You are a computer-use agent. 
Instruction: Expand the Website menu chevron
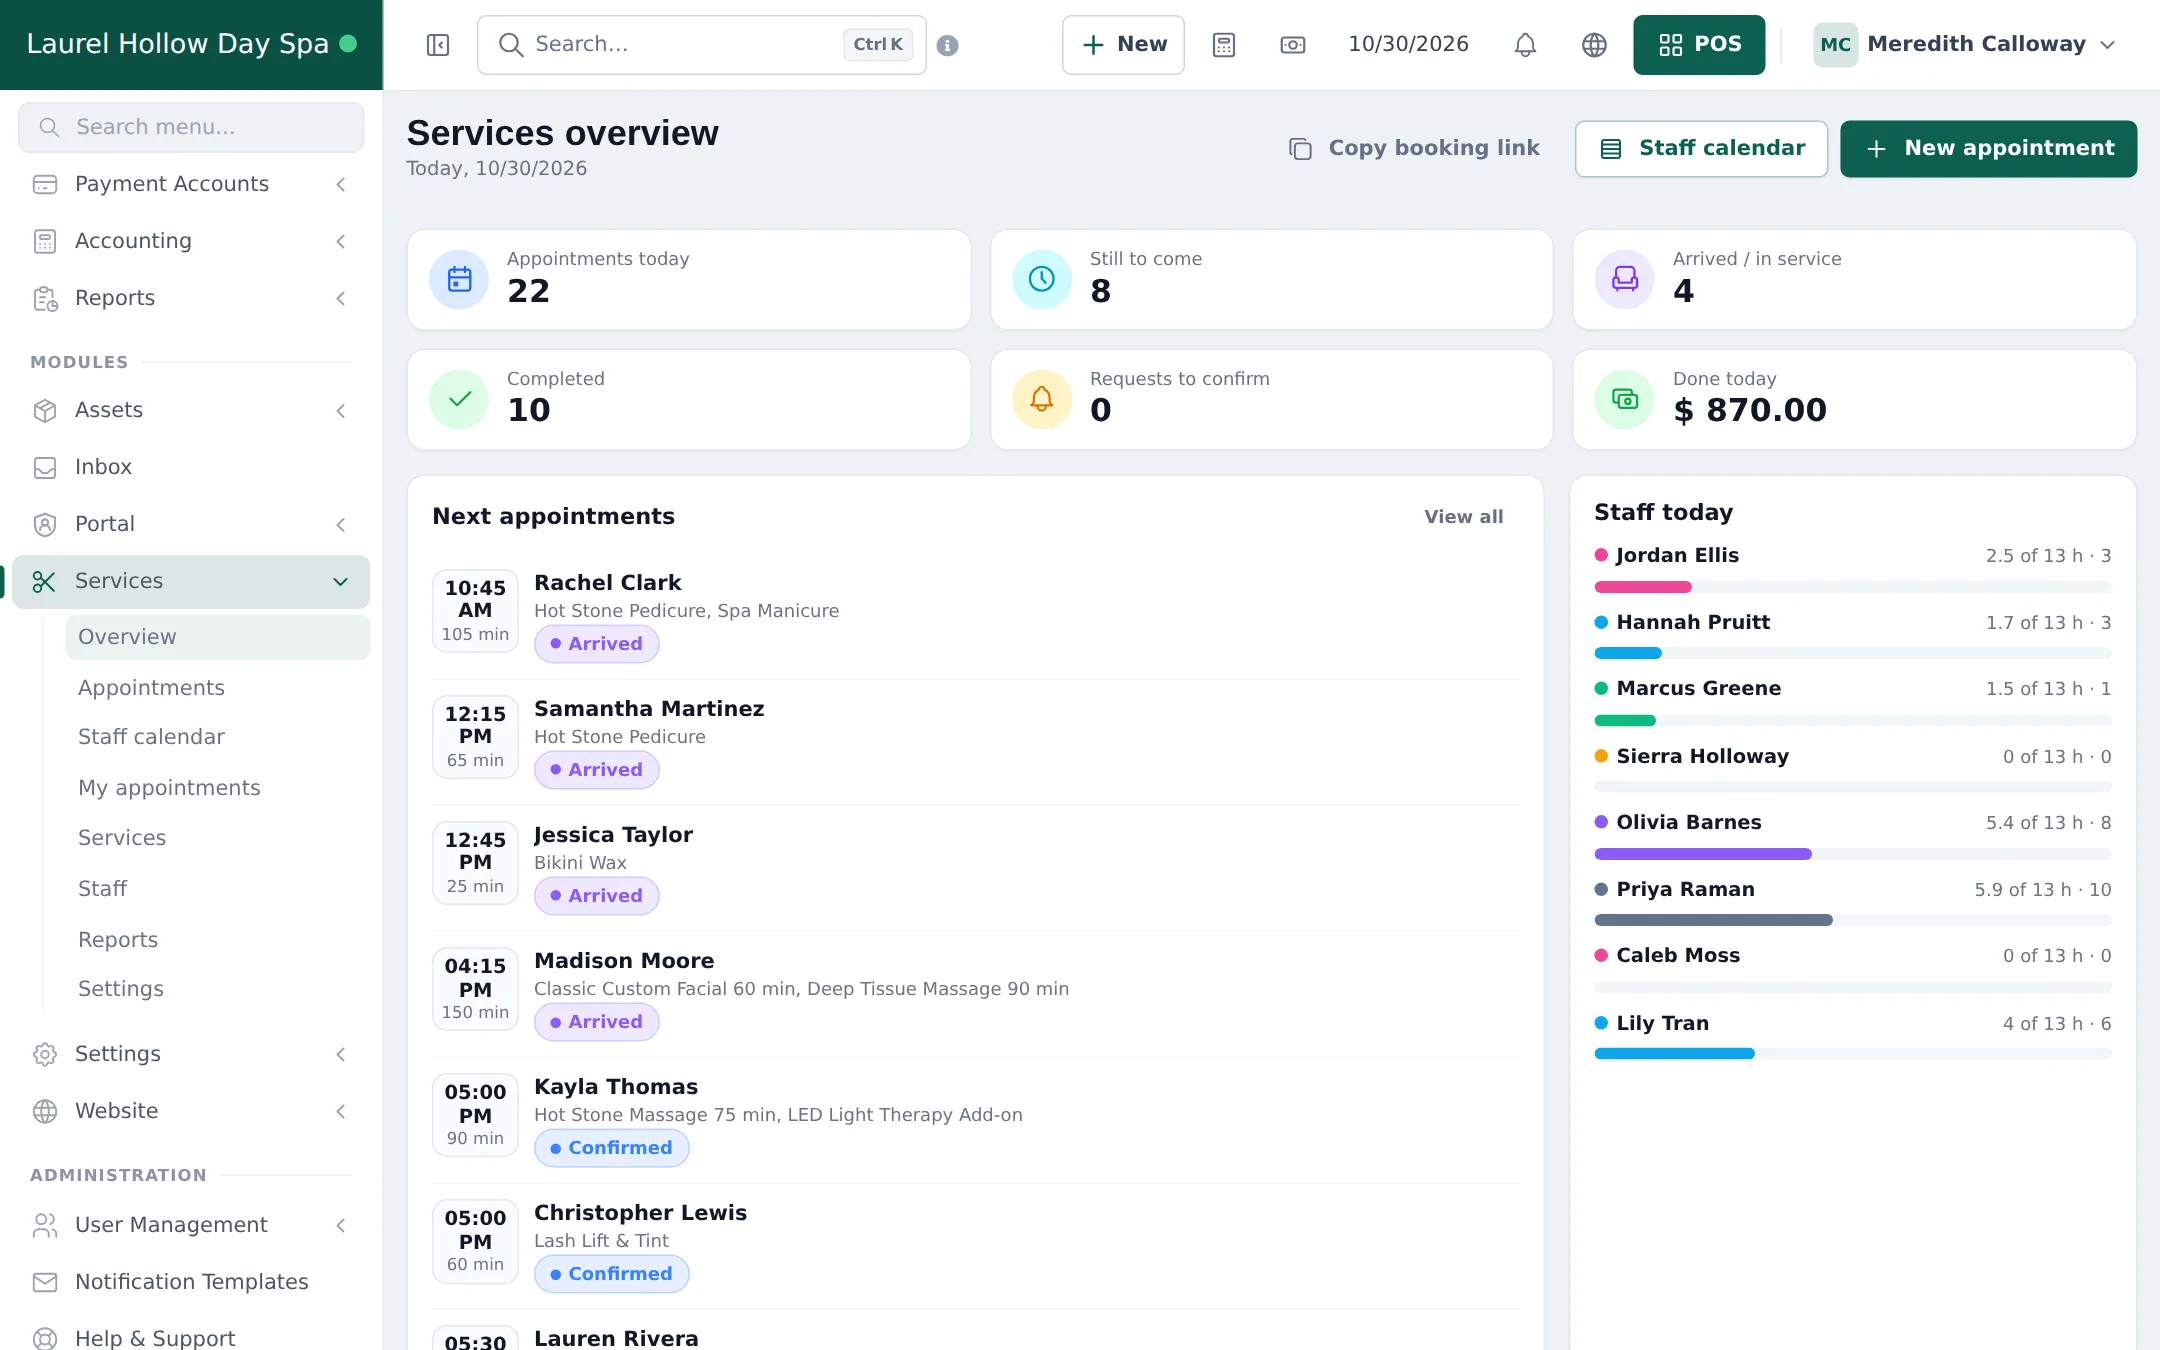(341, 1111)
